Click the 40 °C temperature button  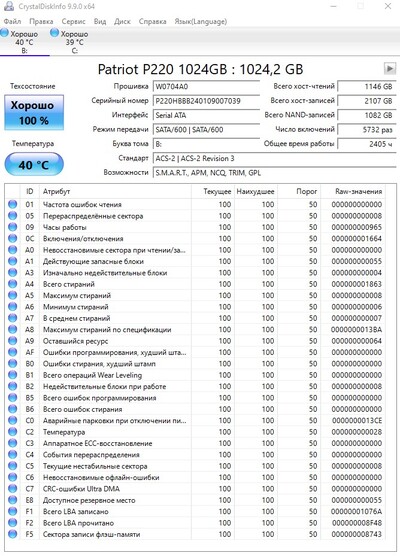click(x=34, y=164)
